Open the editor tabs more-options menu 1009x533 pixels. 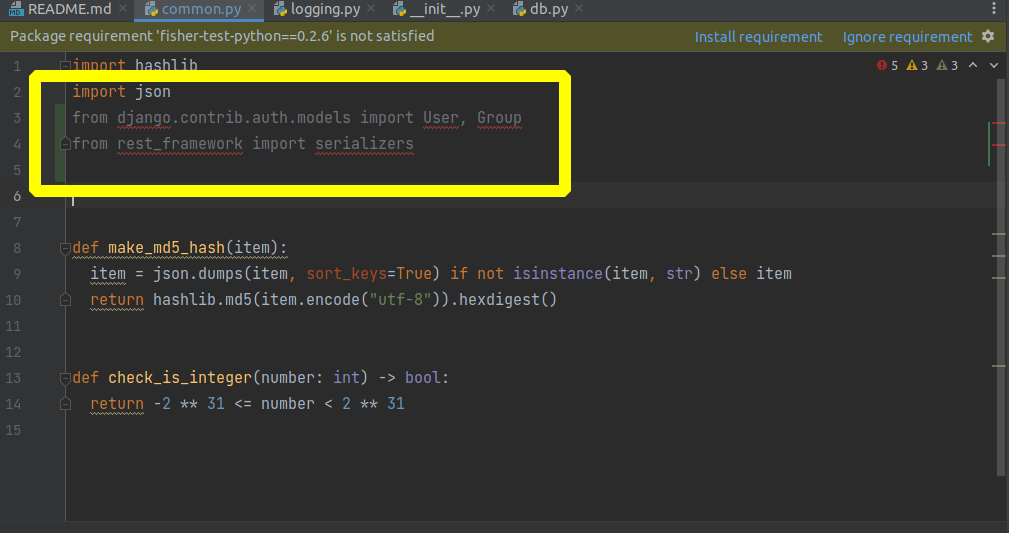click(x=994, y=9)
